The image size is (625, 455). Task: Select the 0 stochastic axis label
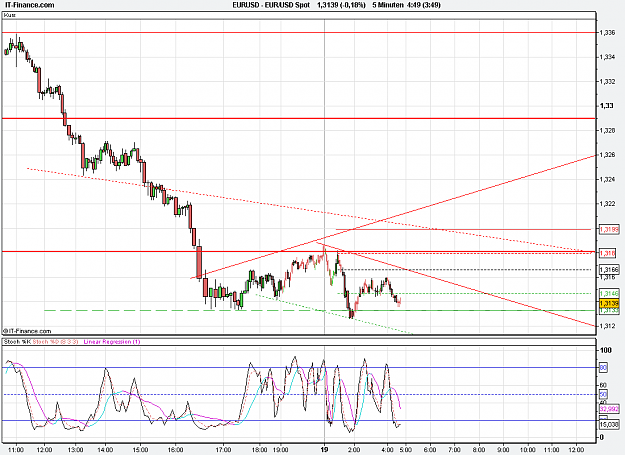(x=602, y=437)
